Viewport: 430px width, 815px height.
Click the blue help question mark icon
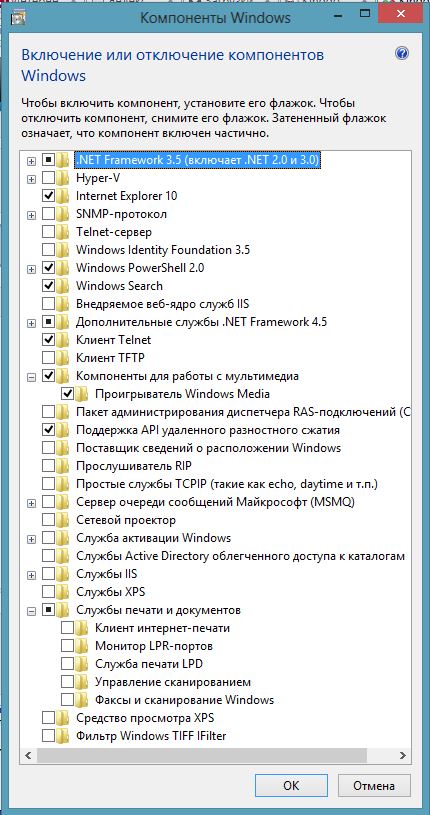[x=401, y=54]
